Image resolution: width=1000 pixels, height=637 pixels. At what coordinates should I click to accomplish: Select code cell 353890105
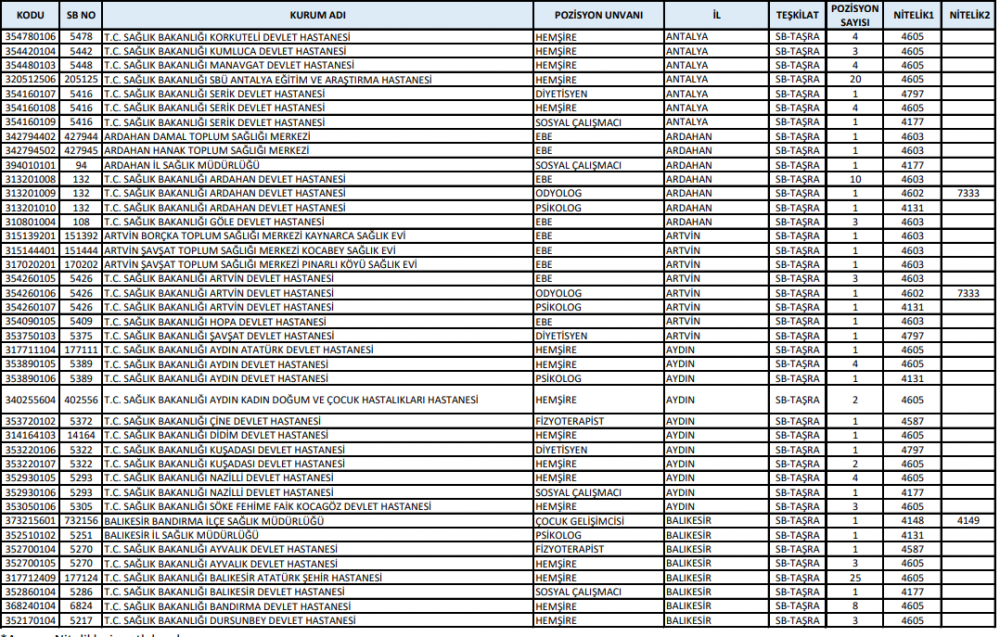point(31,364)
